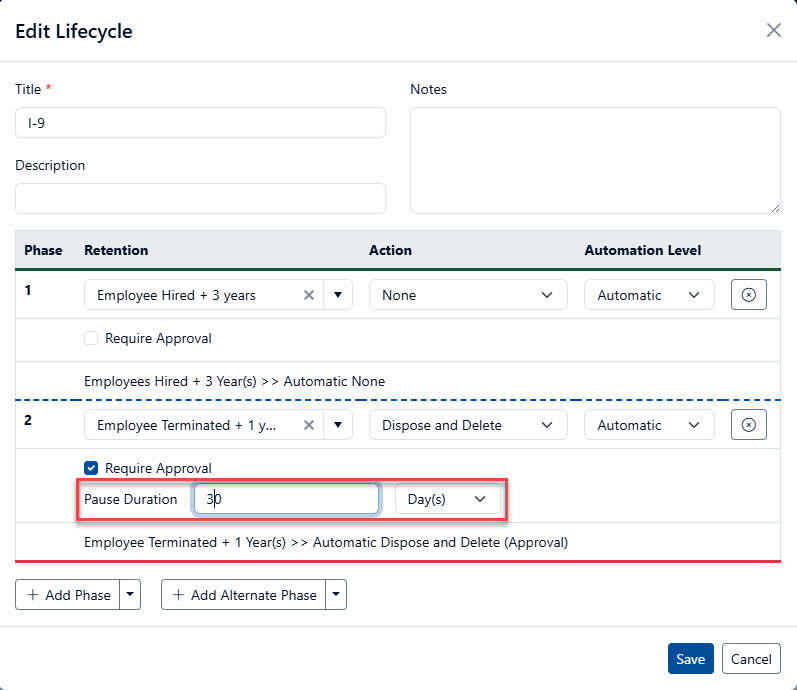Click the Add Phase button
This screenshot has width=797, height=690.
click(68, 595)
